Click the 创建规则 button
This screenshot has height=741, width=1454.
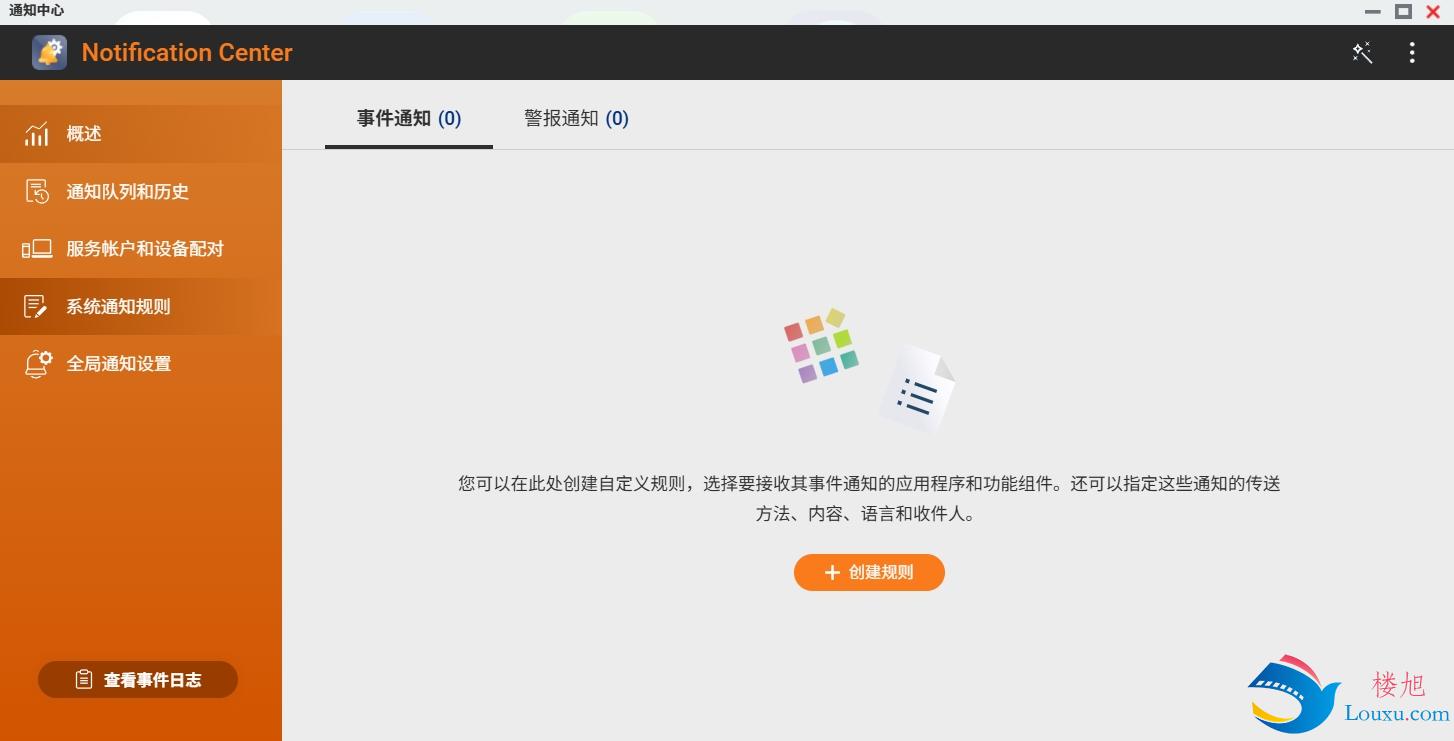pos(869,573)
